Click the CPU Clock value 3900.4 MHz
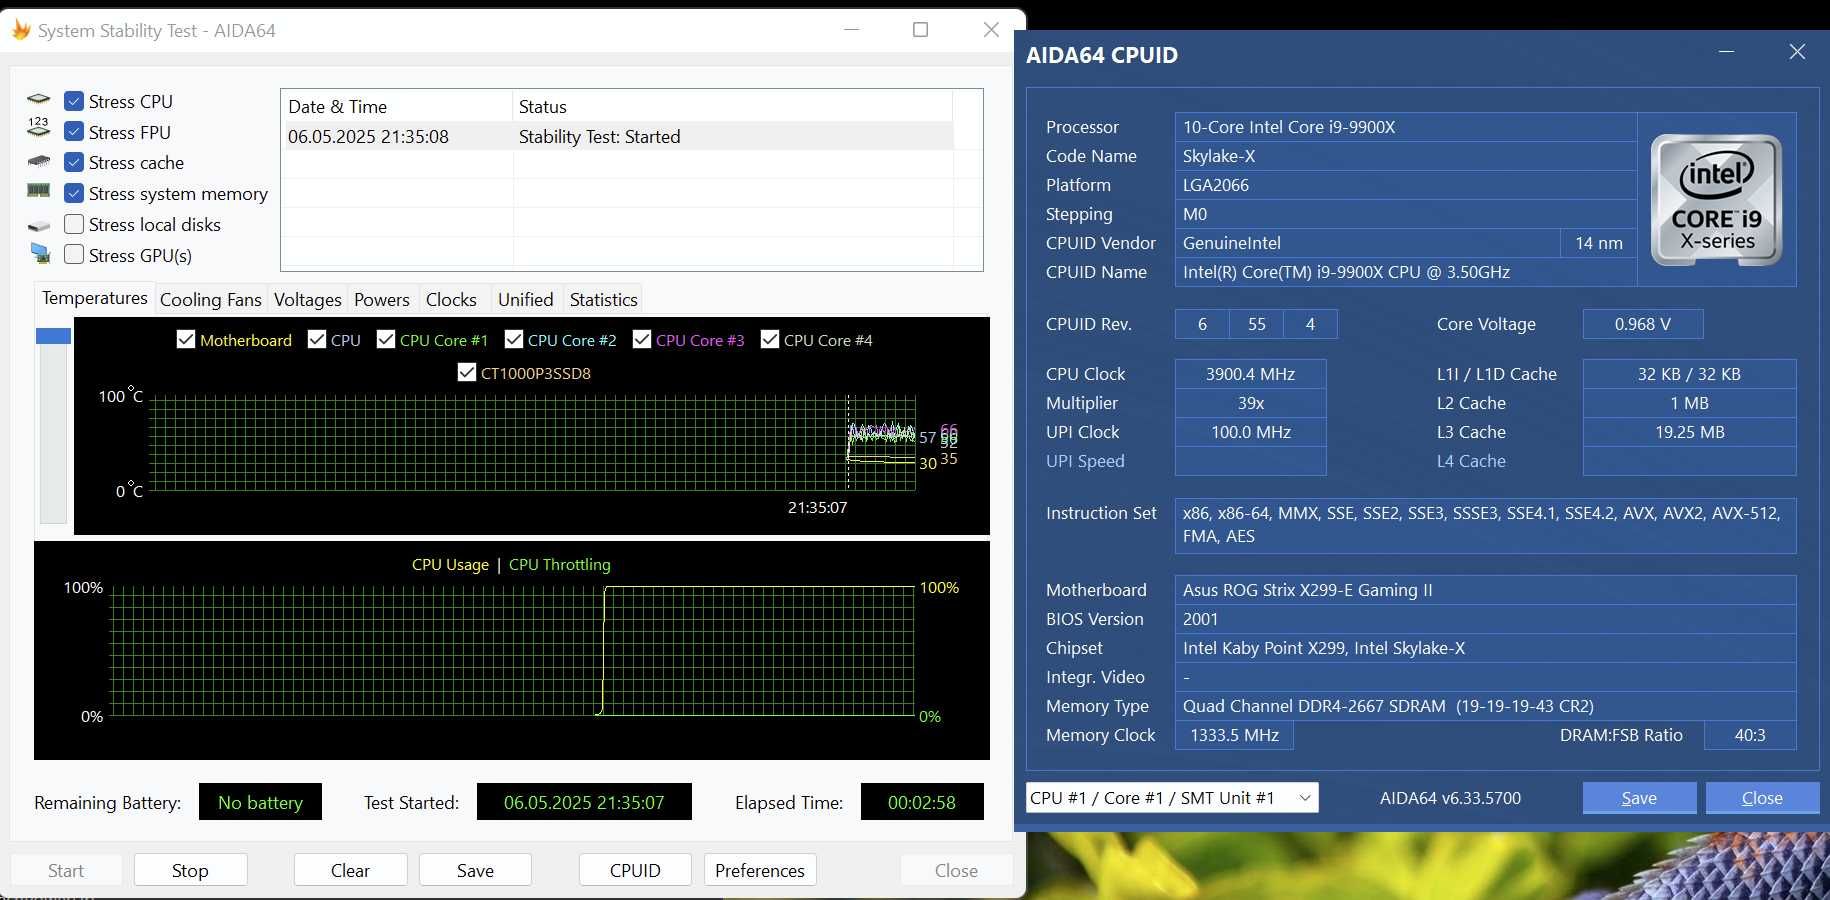 click(x=1250, y=374)
